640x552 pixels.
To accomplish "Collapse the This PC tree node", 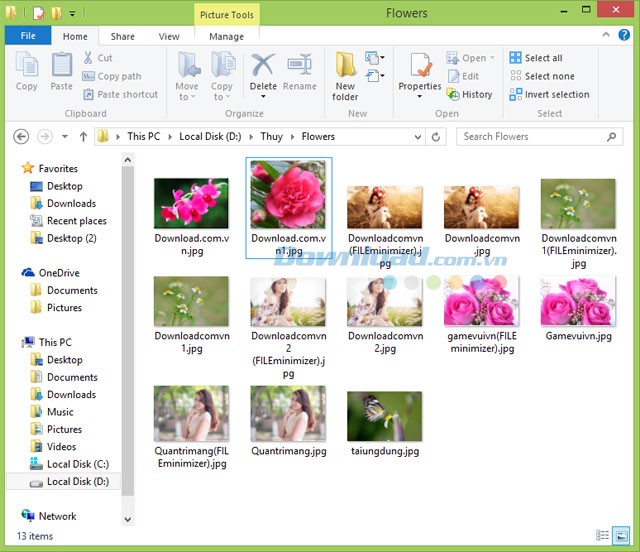I will pos(13,342).
